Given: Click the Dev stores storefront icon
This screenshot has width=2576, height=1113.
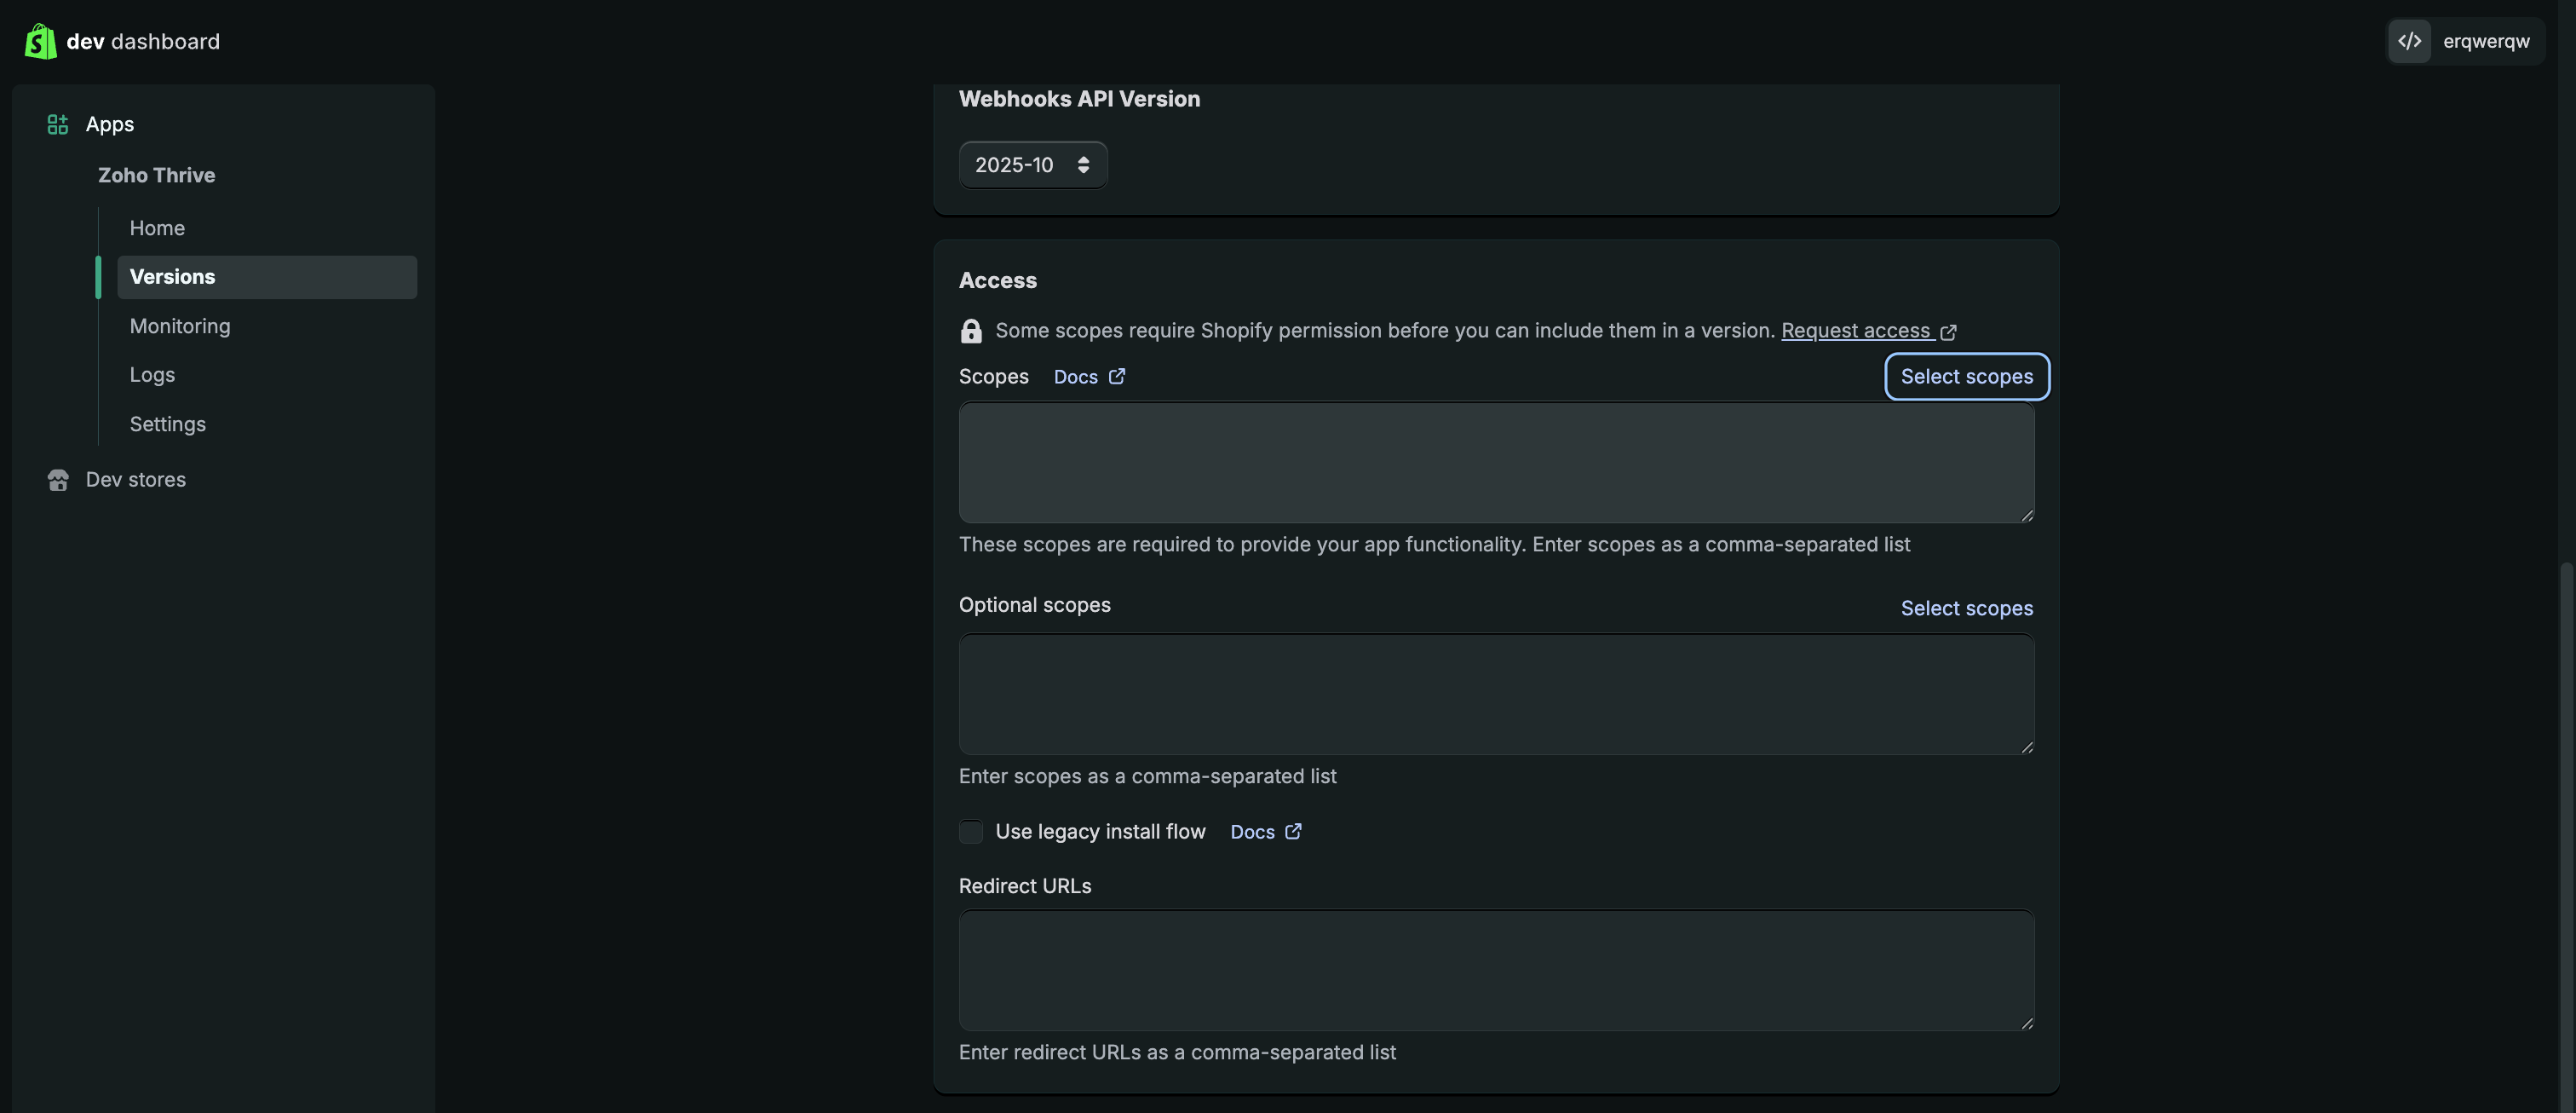Looking at the screenshot, I should 58,480.
